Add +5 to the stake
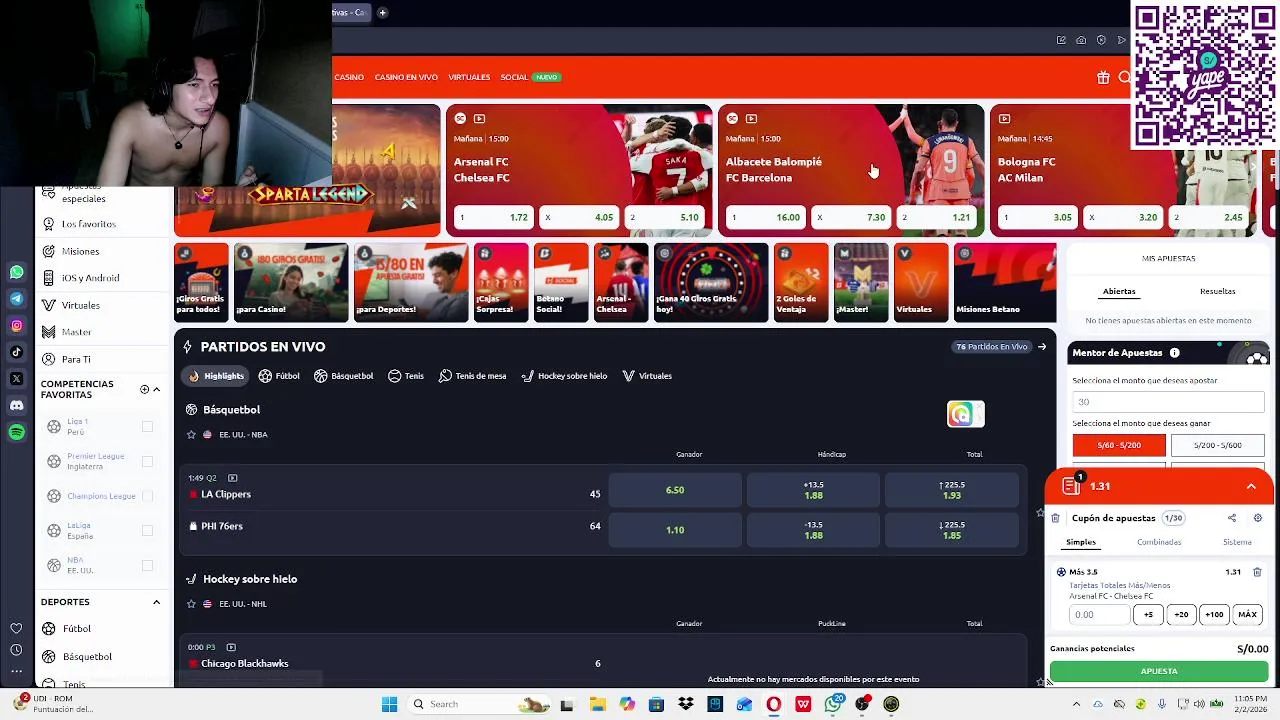The image size is (1280, 720). [x=1148, y=615]
